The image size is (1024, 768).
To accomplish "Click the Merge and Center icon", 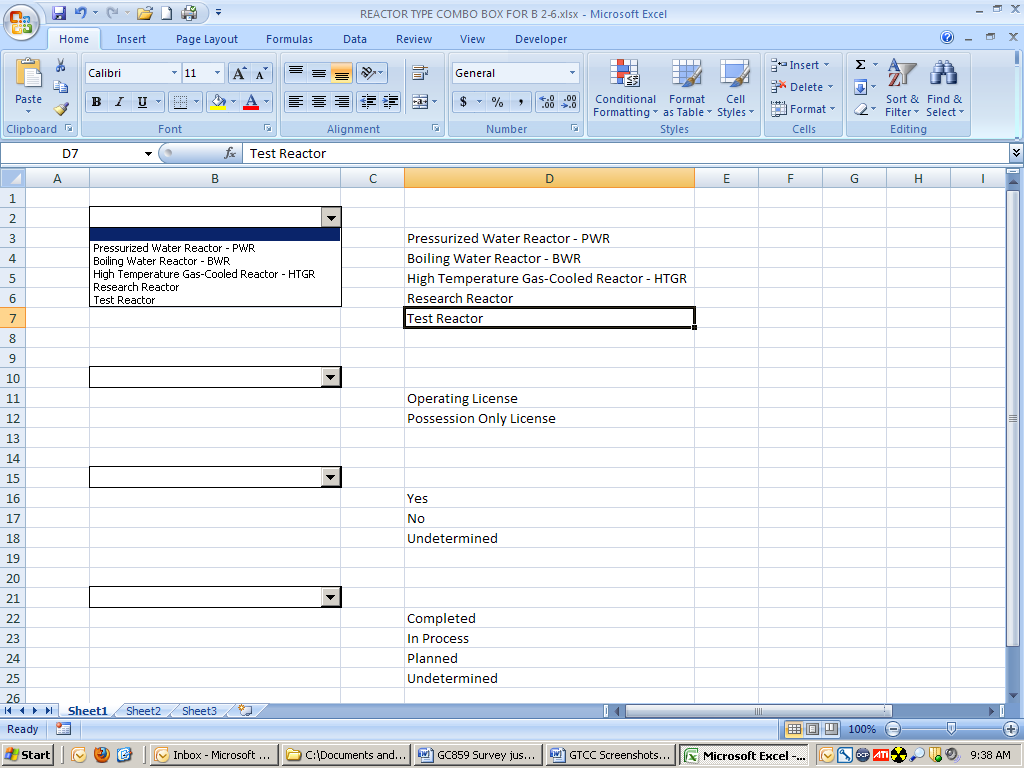I will tap(419, 102).
